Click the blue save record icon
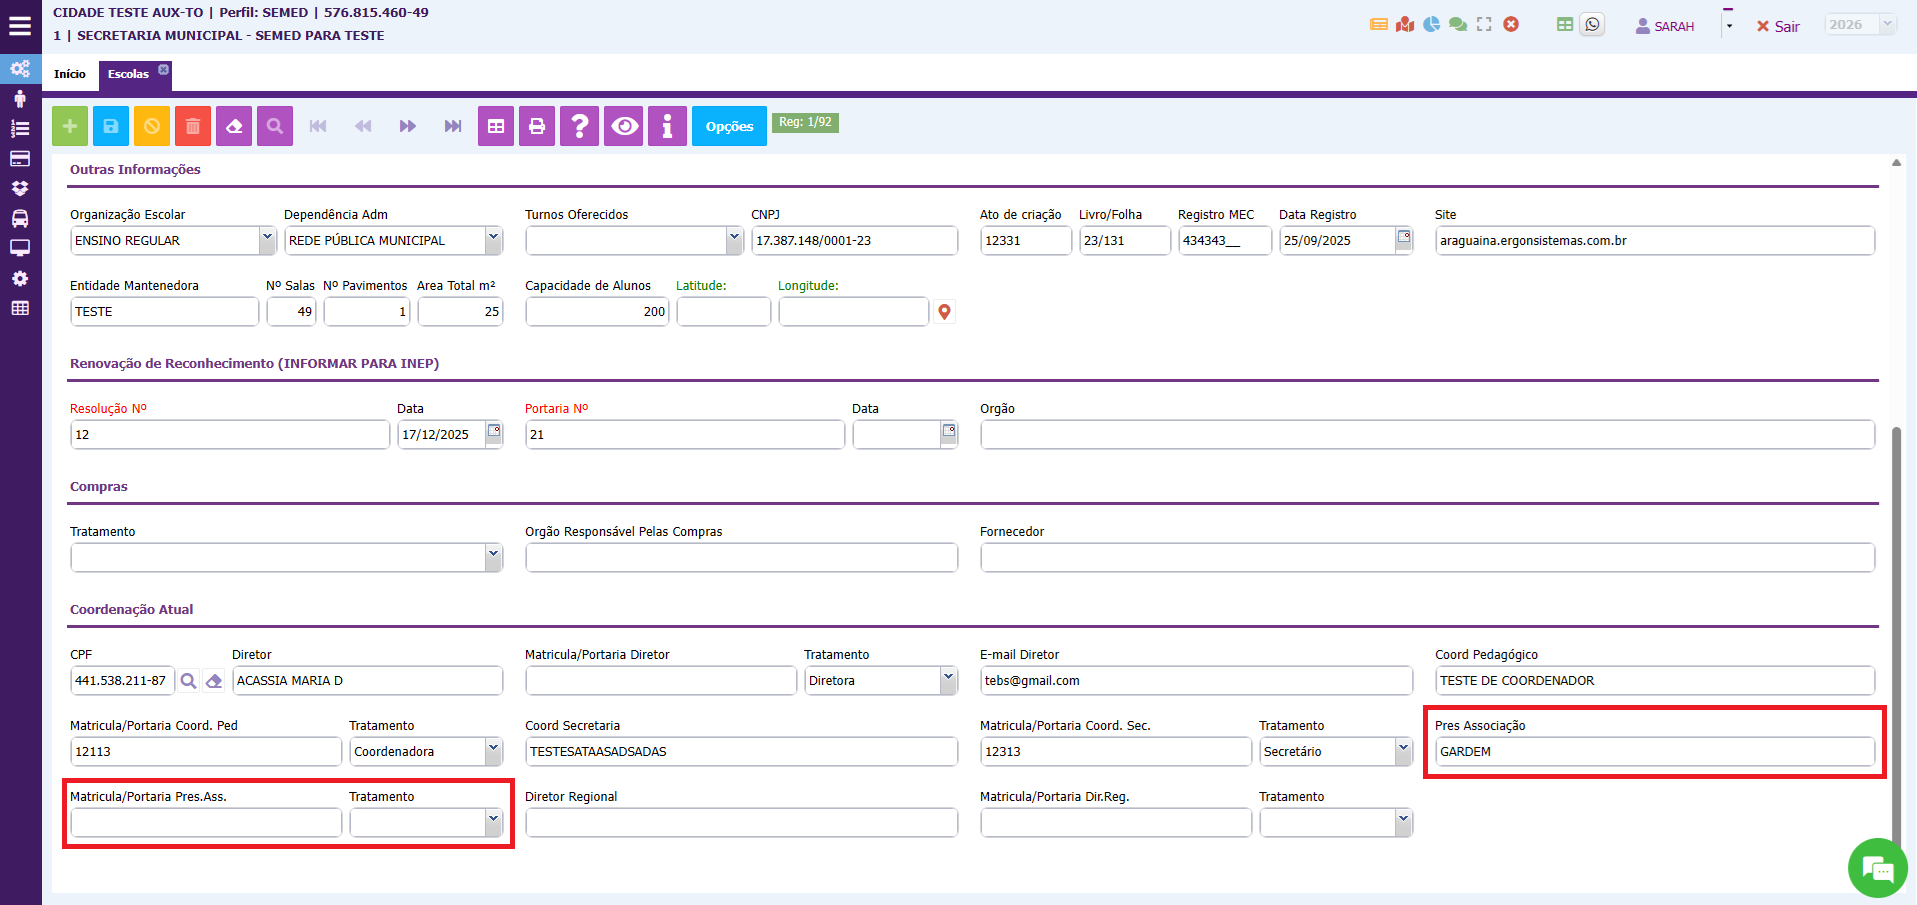Viewport: 1917px width, 905px height. 111,126
